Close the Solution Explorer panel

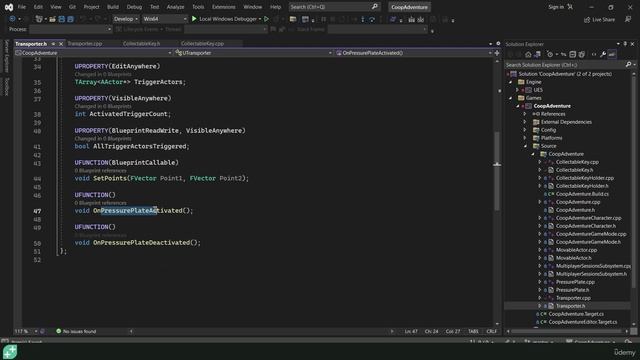(632, 44)
